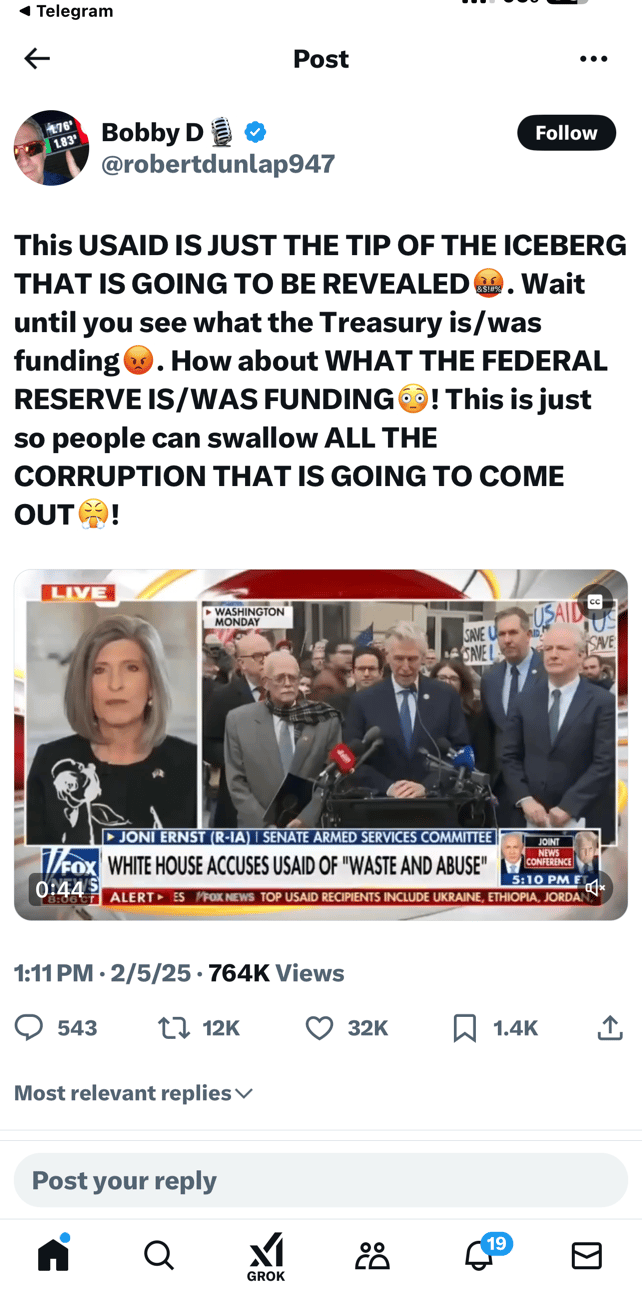Image resolution: width=642 pixels, height=1300 pixels.
Task: Go to the Home tab
Action: tap(54, 1255)
